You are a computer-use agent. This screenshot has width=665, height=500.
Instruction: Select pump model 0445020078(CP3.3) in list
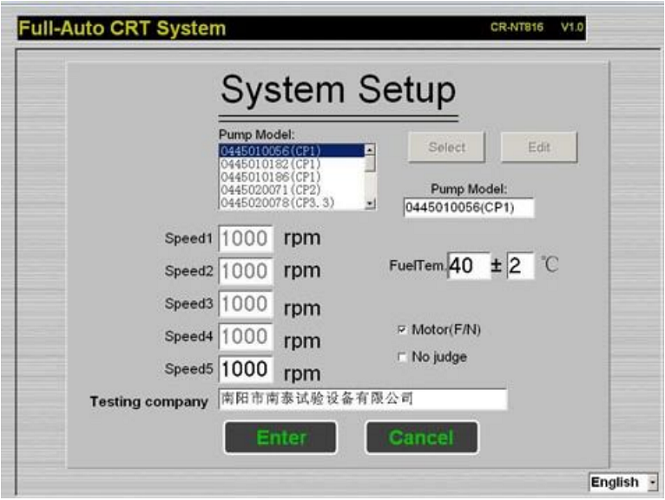[290, 203]
